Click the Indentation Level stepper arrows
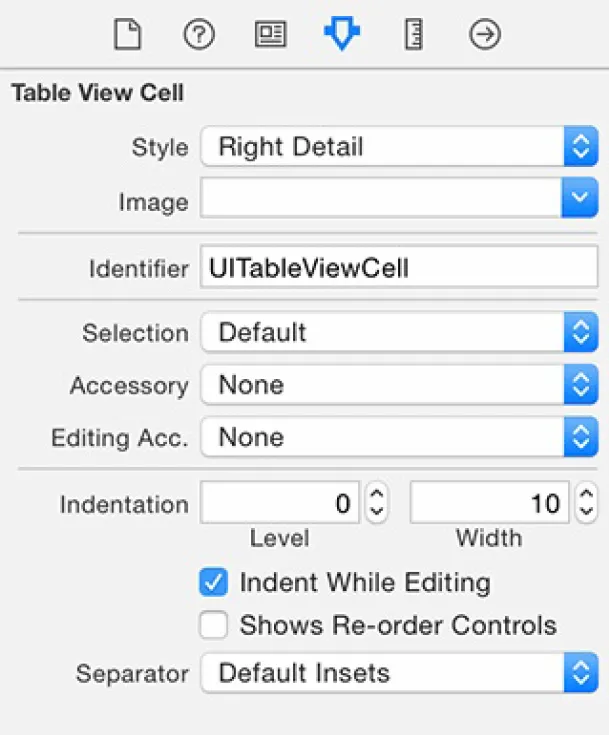This screenshot has height=735, width=609. [376, 503]
